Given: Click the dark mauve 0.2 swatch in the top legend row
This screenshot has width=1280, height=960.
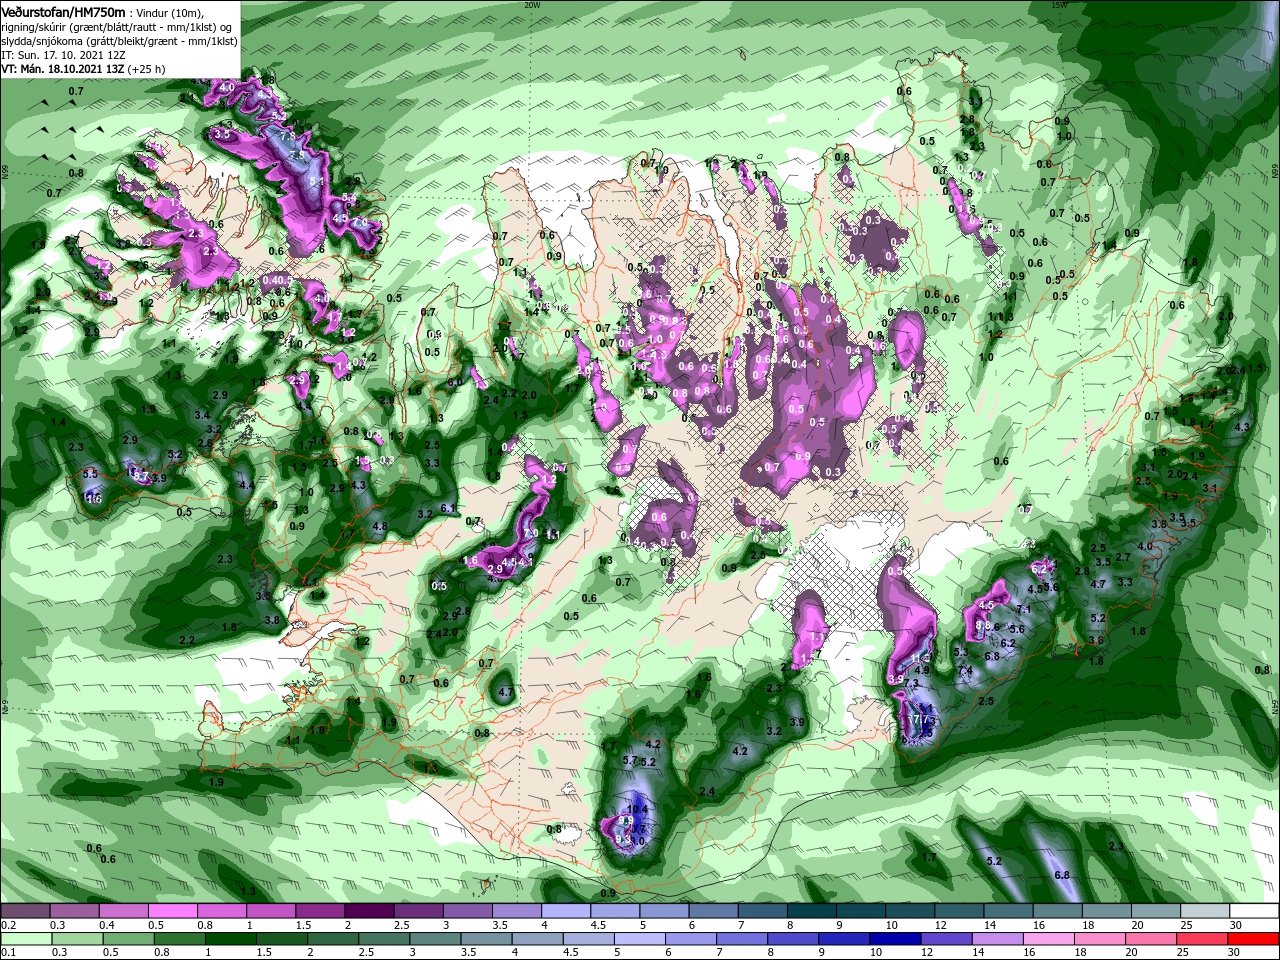Looking at the screenshot, I should (26, 911).
